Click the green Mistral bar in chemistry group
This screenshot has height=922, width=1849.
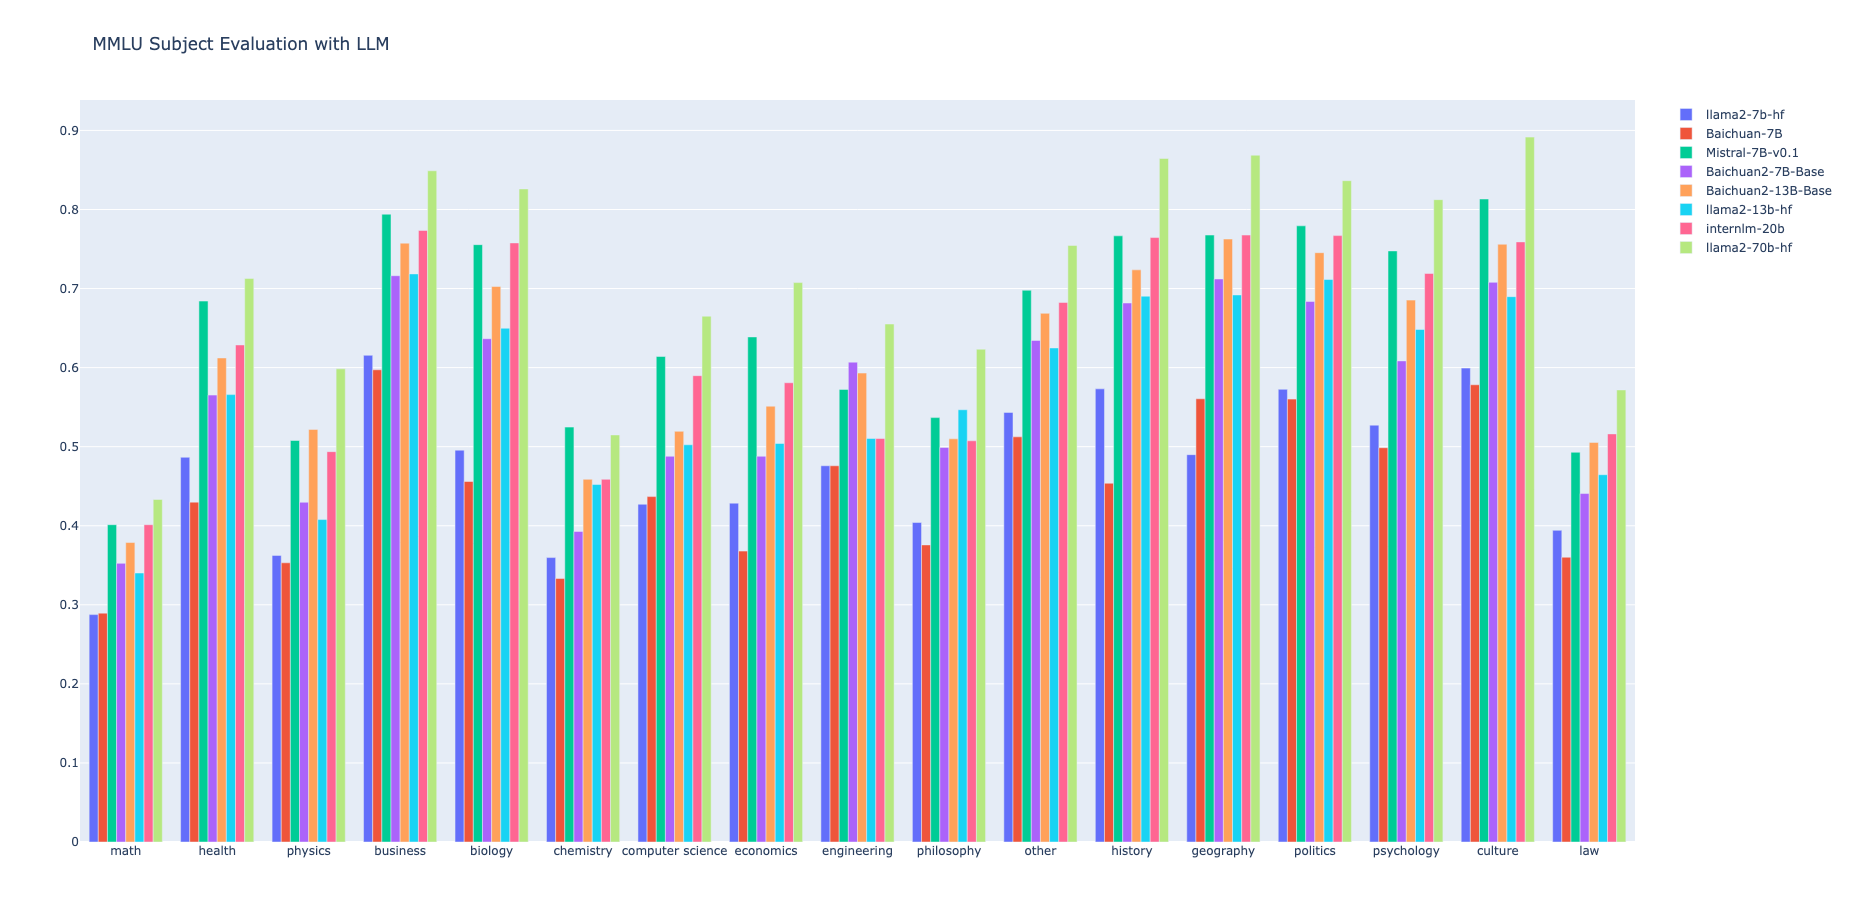pos(569,634)
